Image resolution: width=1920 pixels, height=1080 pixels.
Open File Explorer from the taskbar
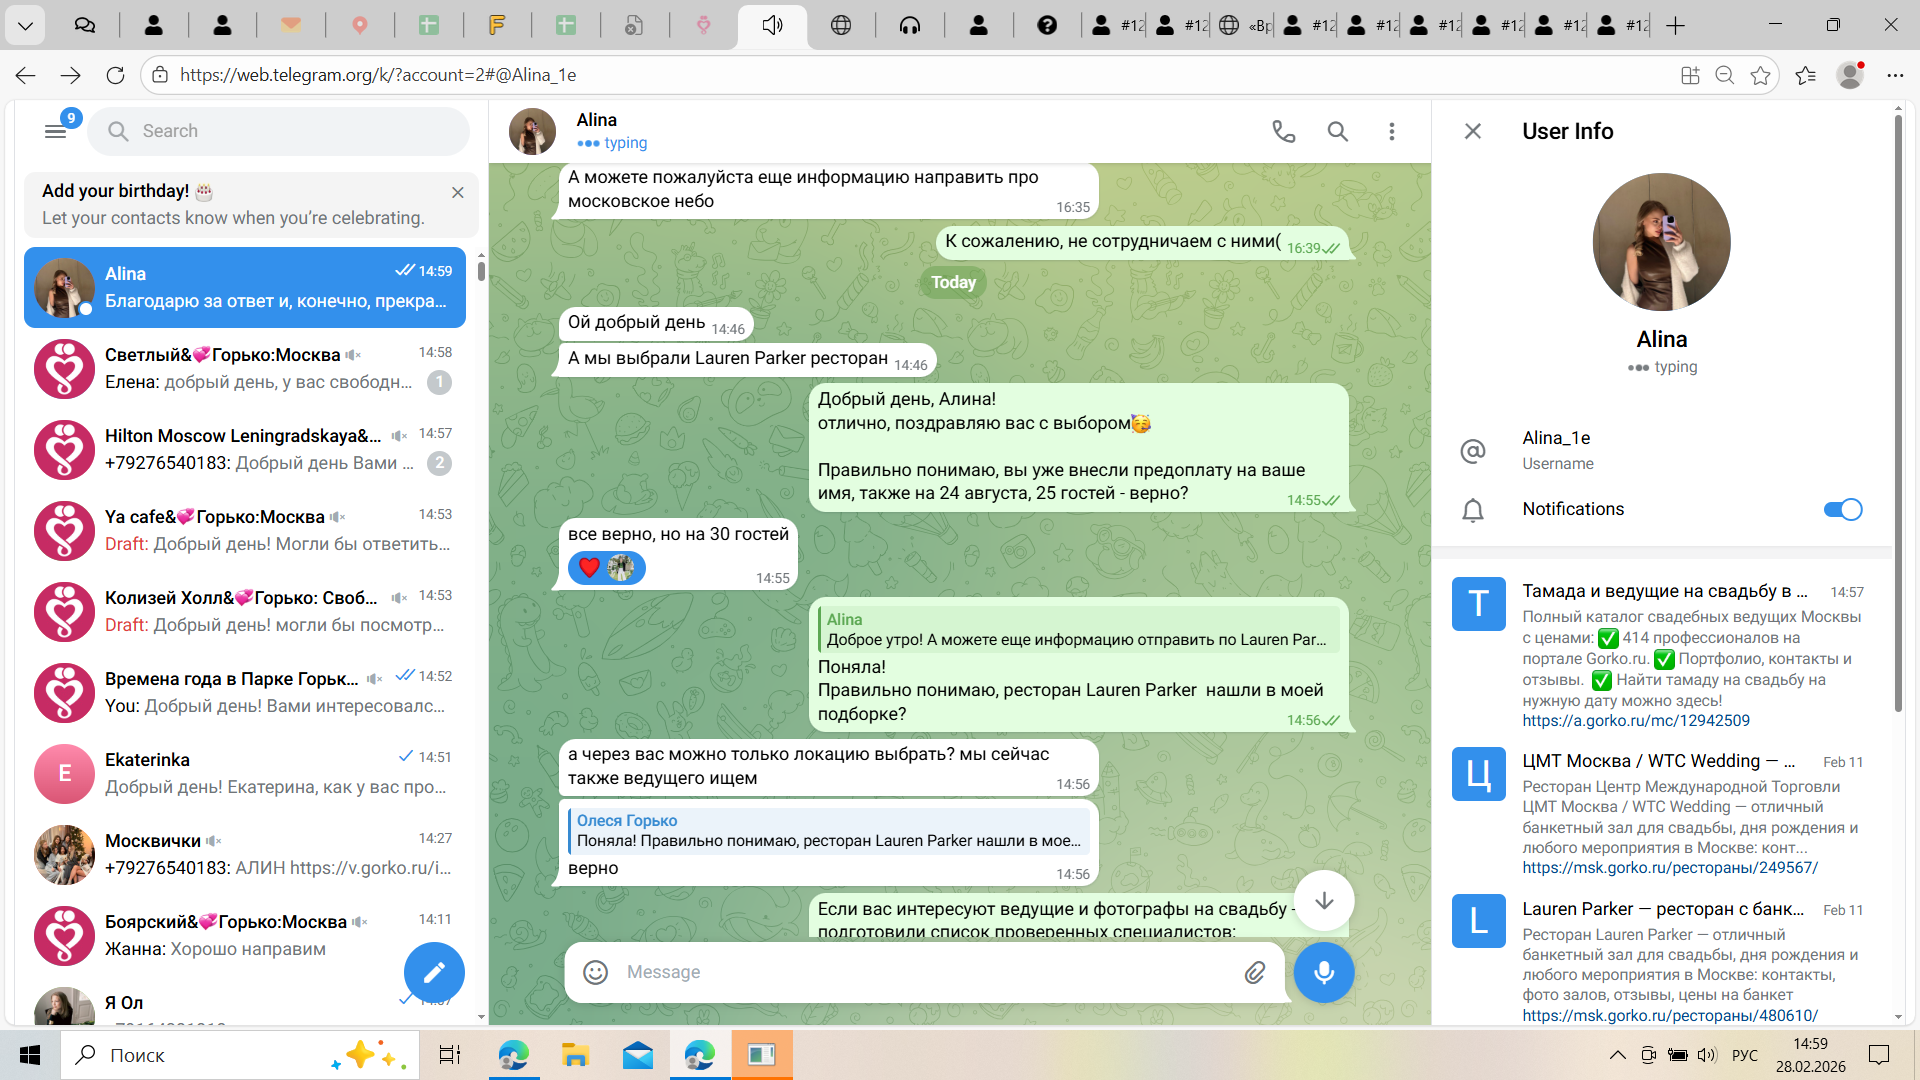pos(575,1055)
